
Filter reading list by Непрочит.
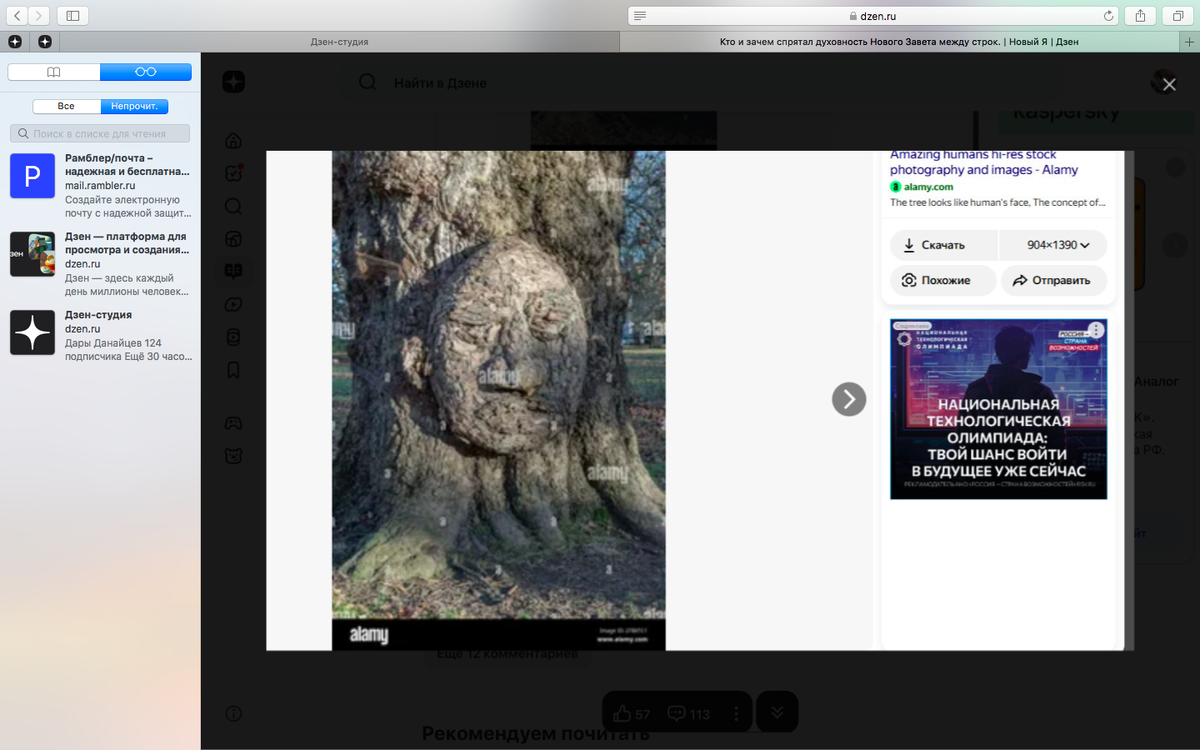[x=134, y=106]
